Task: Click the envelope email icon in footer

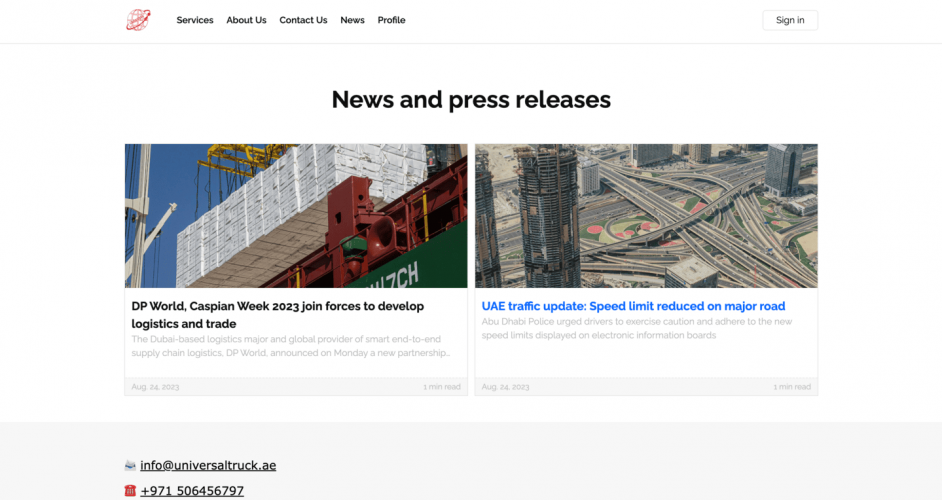Action: click(130, 465)
